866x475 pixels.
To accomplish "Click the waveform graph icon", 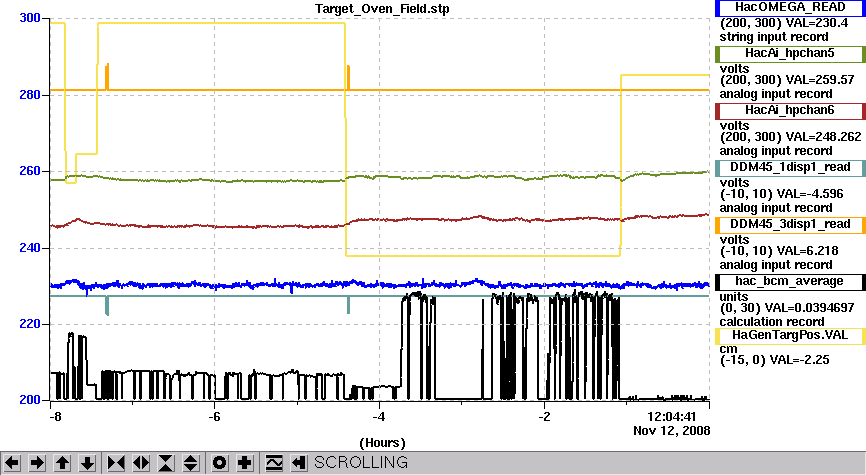I will (274, 463).
